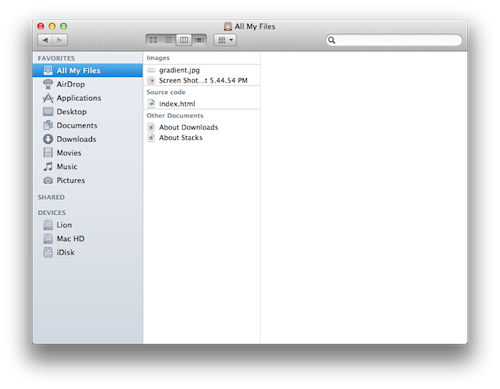Go back to previous folder
The width and height of the screenshot is (500, 389).
(45, 40)
